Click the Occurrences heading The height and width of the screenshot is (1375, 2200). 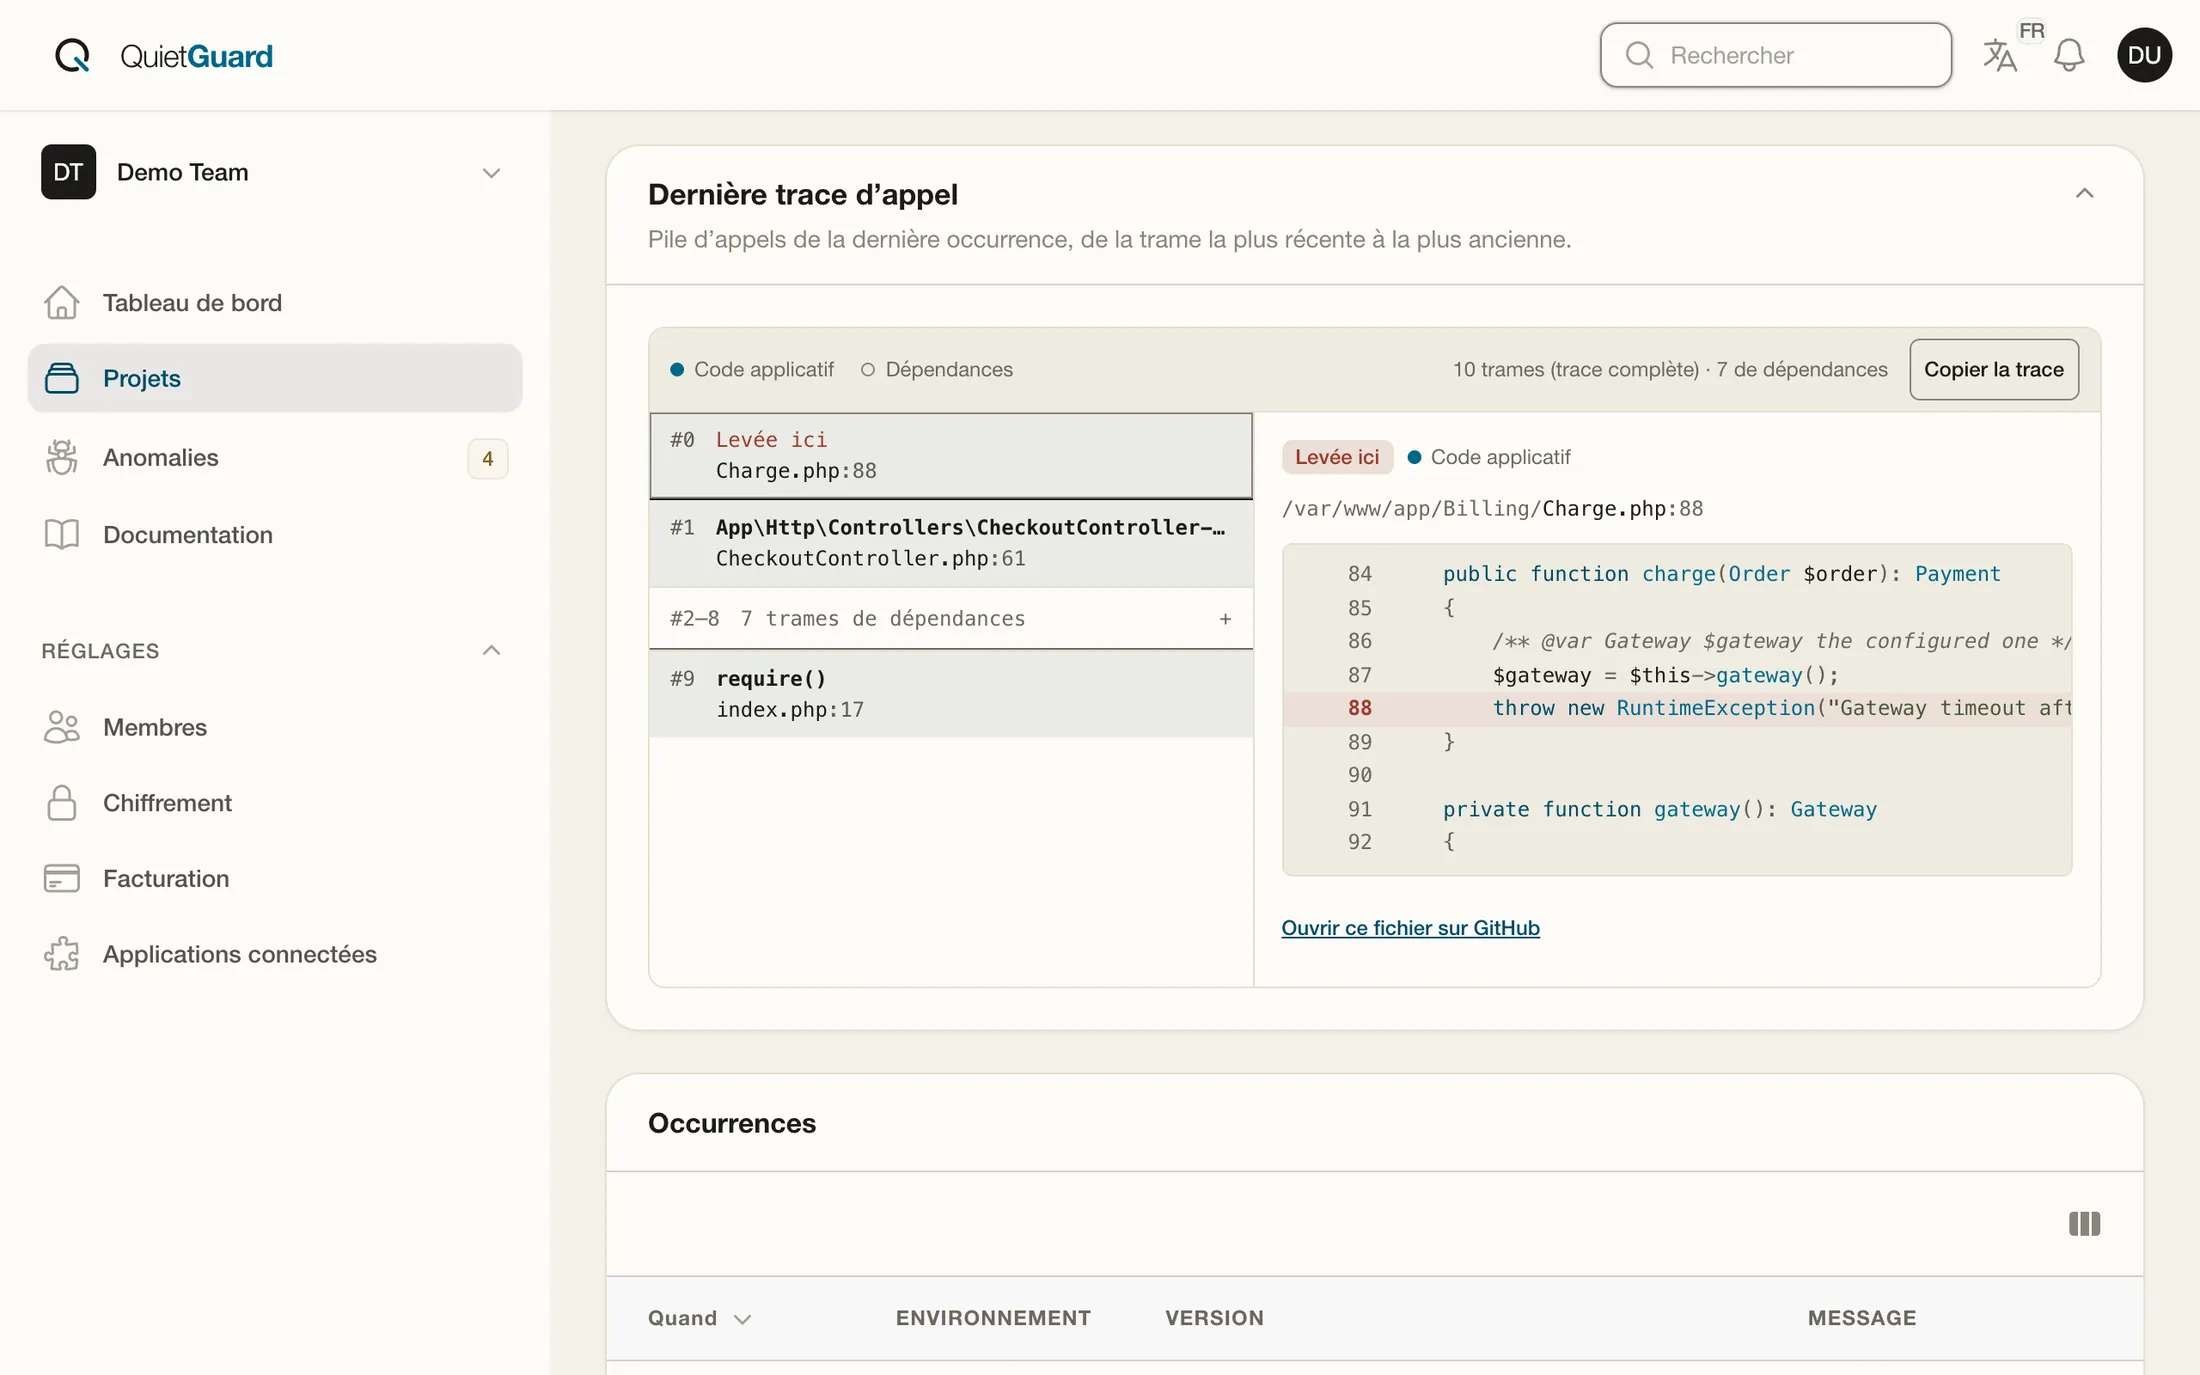pos(732,1123)
